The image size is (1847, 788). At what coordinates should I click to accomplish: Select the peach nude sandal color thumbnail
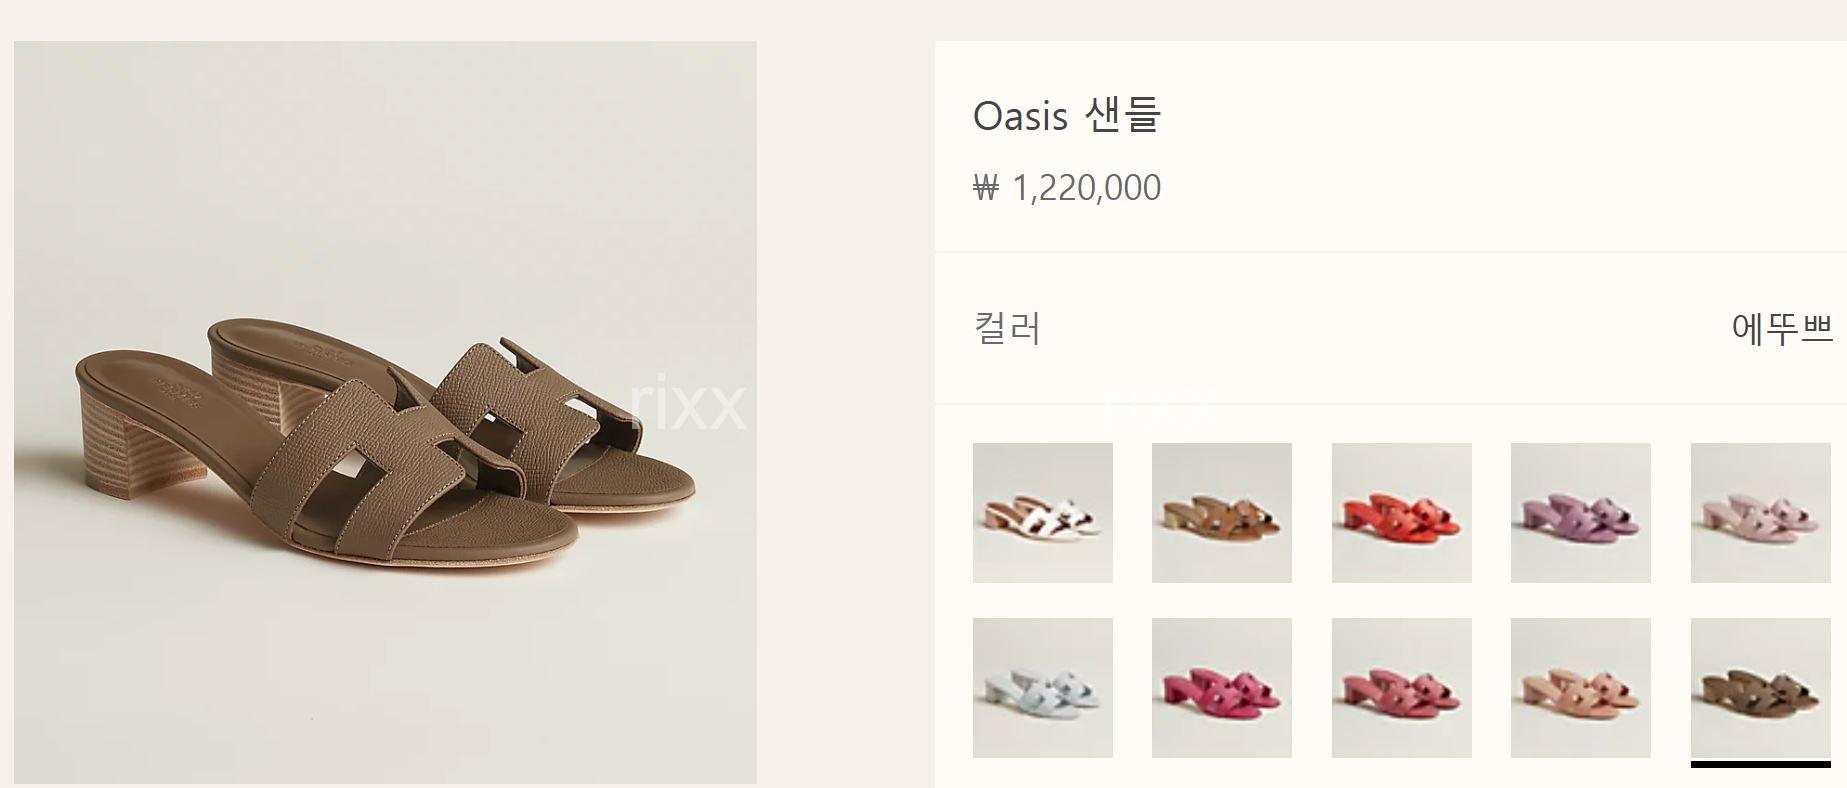click(1581, 688)
